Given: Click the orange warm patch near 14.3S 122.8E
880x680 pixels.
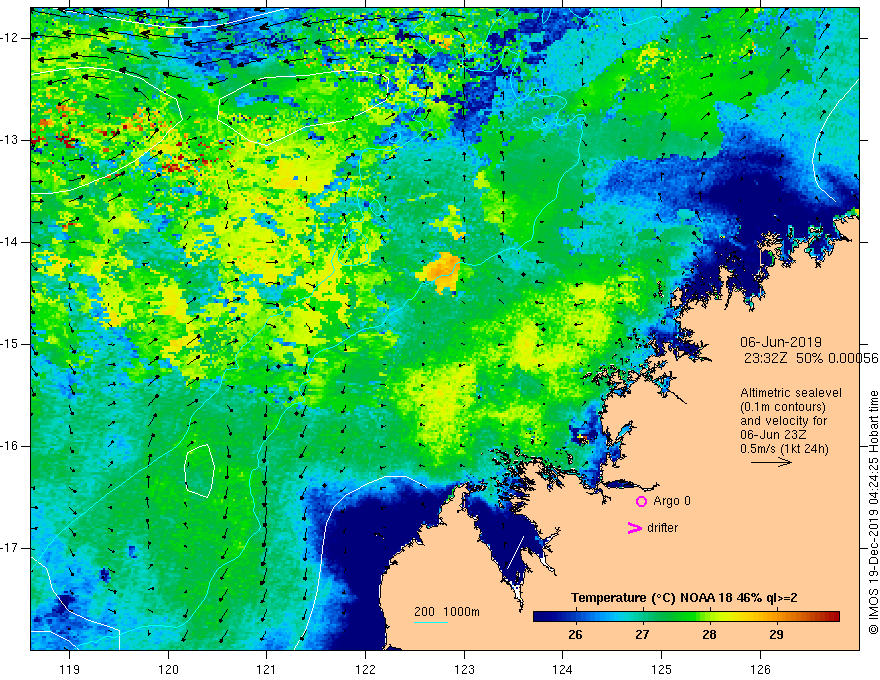Looking at the screenshot, I should click(441, 272).
